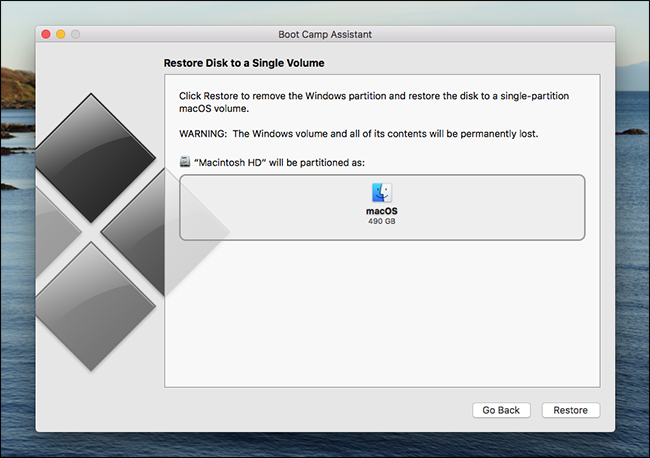Close the Boot Camp Assistant window

click(46, 34)
